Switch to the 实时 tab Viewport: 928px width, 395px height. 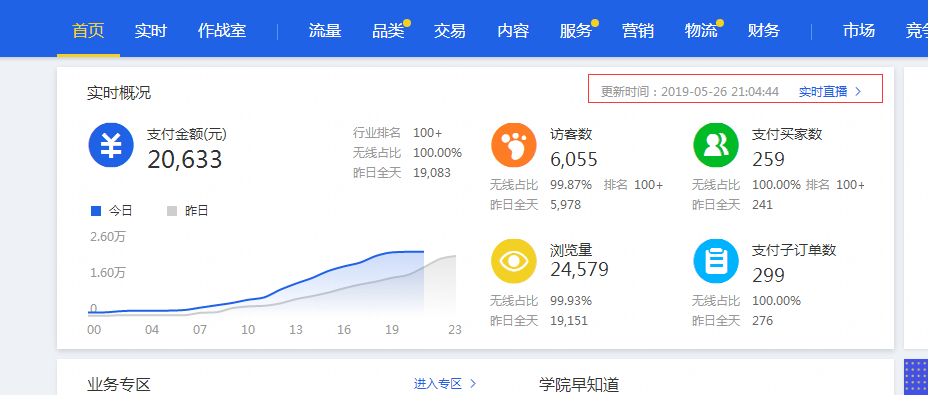150,30
